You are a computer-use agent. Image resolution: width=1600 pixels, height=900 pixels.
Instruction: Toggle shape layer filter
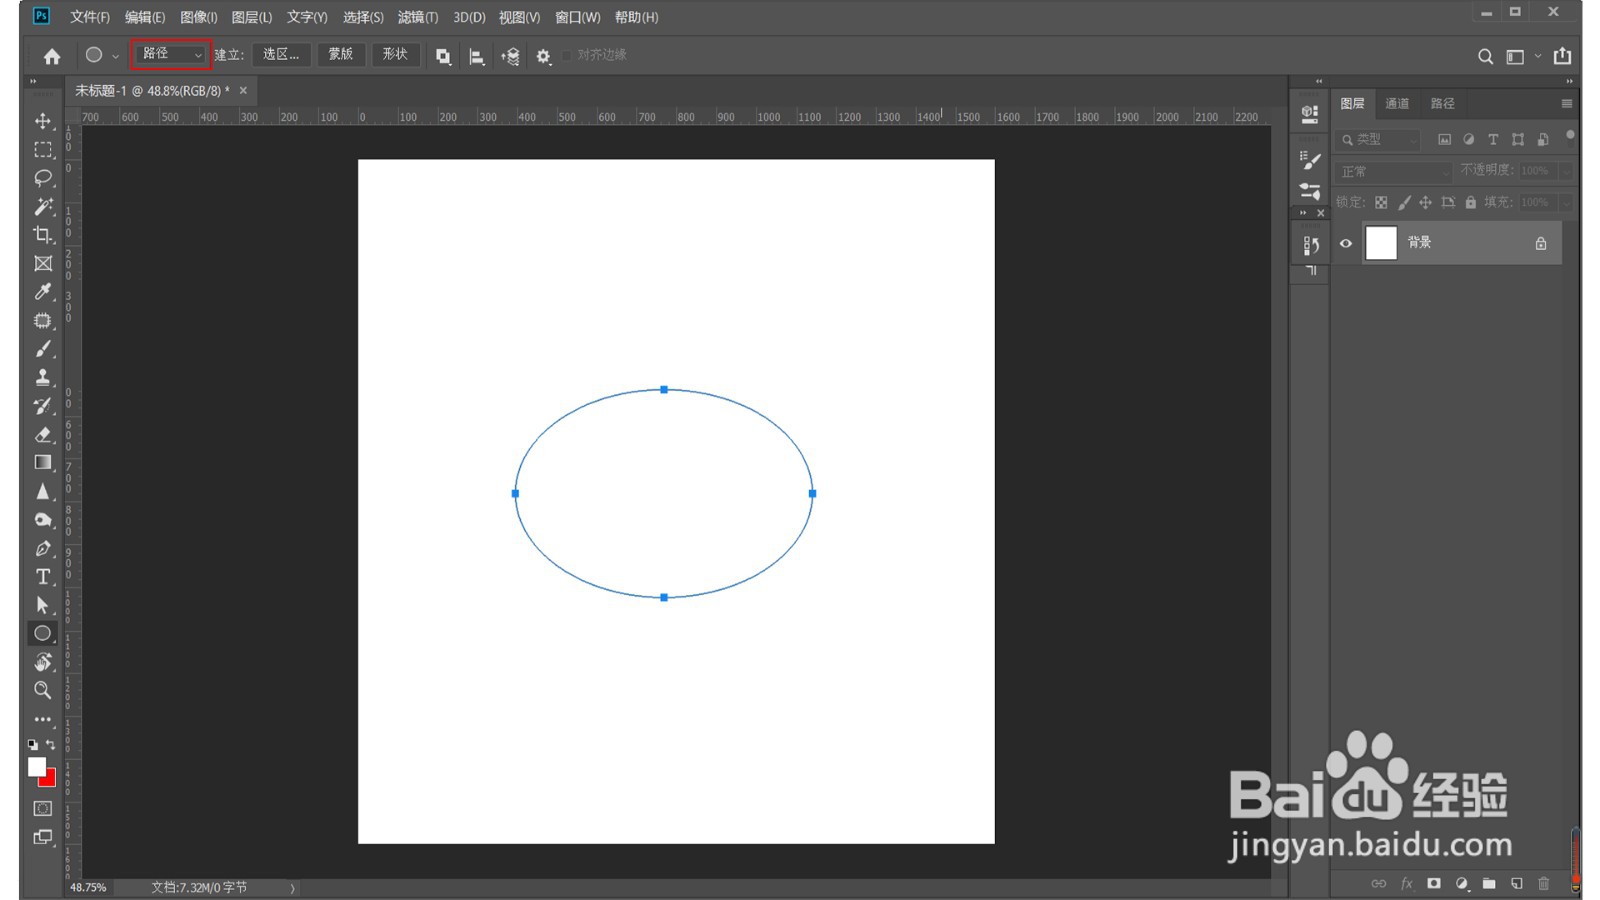coord(1518,139)
